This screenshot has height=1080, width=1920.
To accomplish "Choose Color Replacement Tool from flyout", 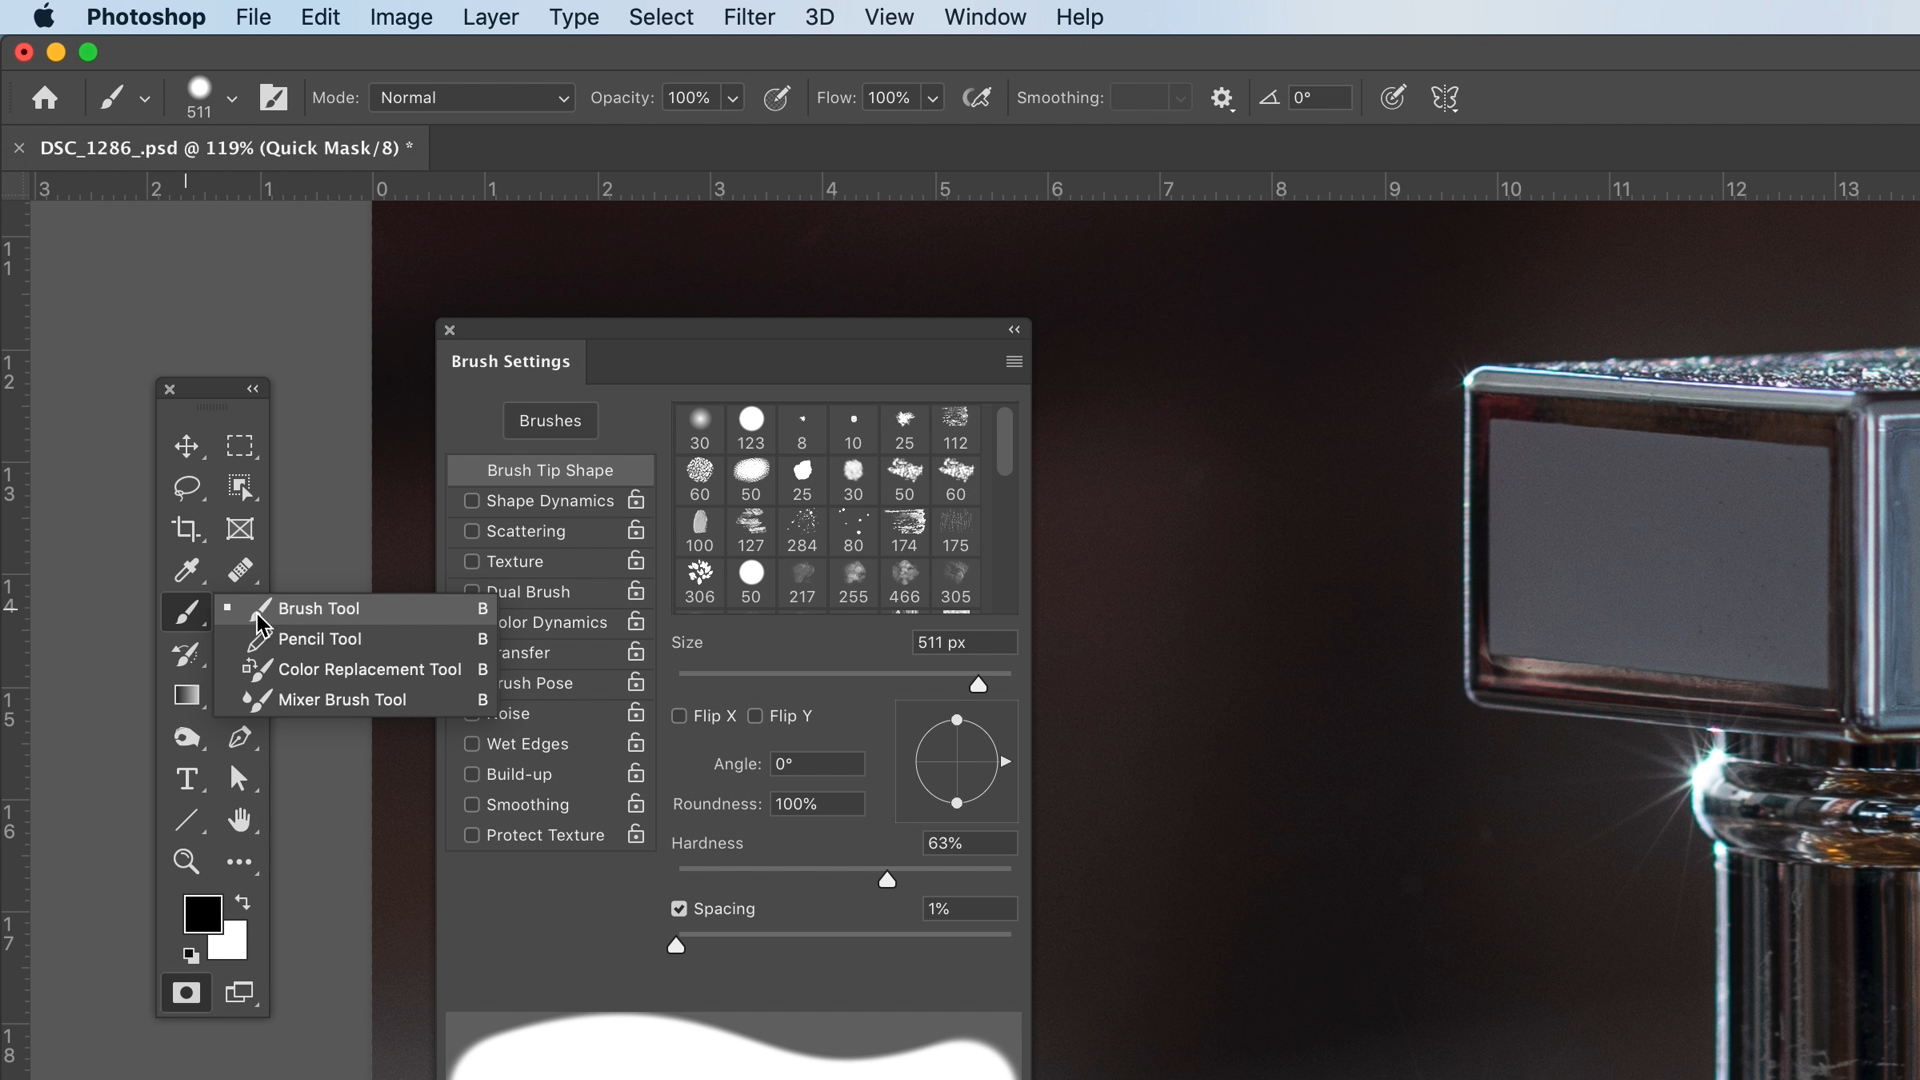I will click(356, 669).
